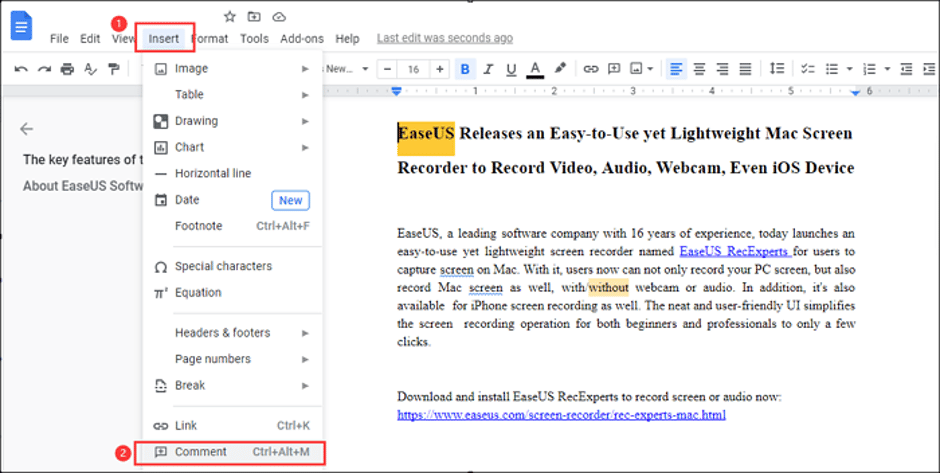This screenshot has width=941, height=474.
Task: Print the document
Action: (67, 69)
